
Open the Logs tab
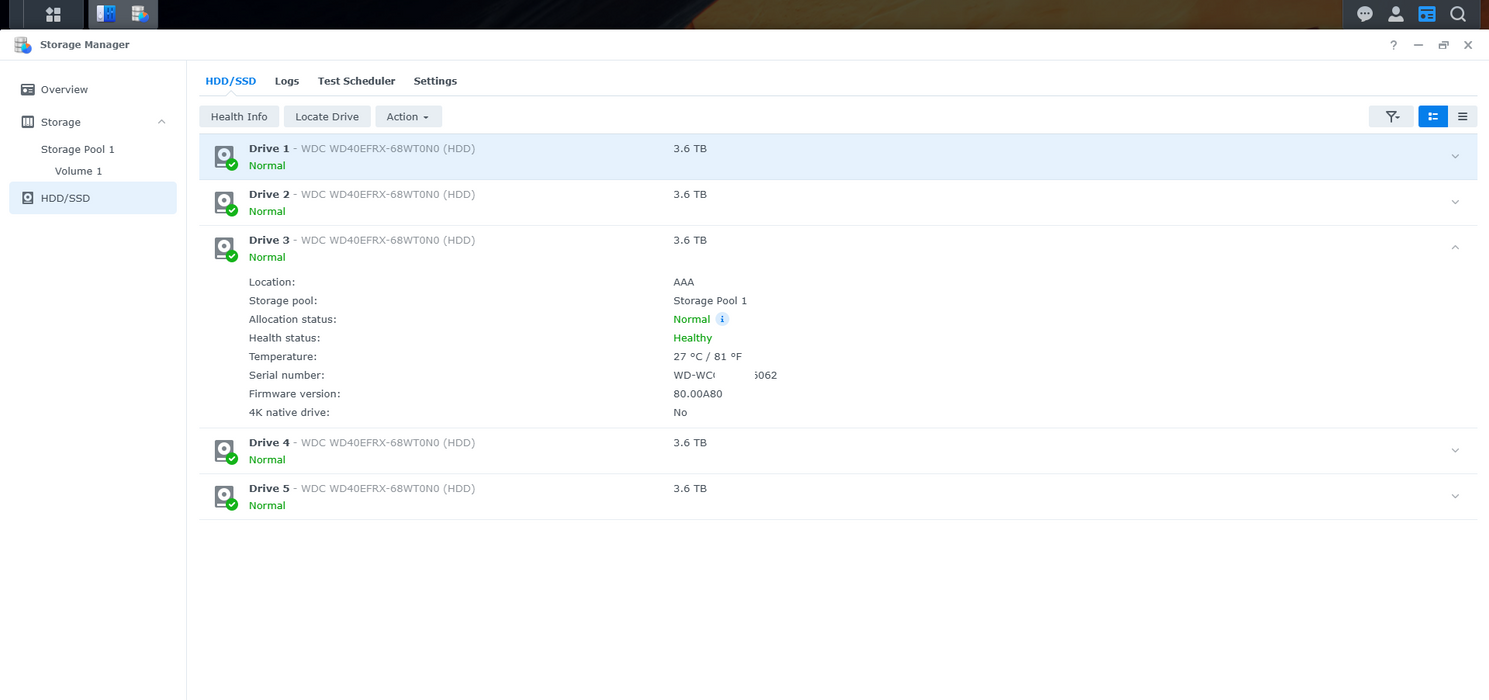pyautogui.click(x=287, y=81)
